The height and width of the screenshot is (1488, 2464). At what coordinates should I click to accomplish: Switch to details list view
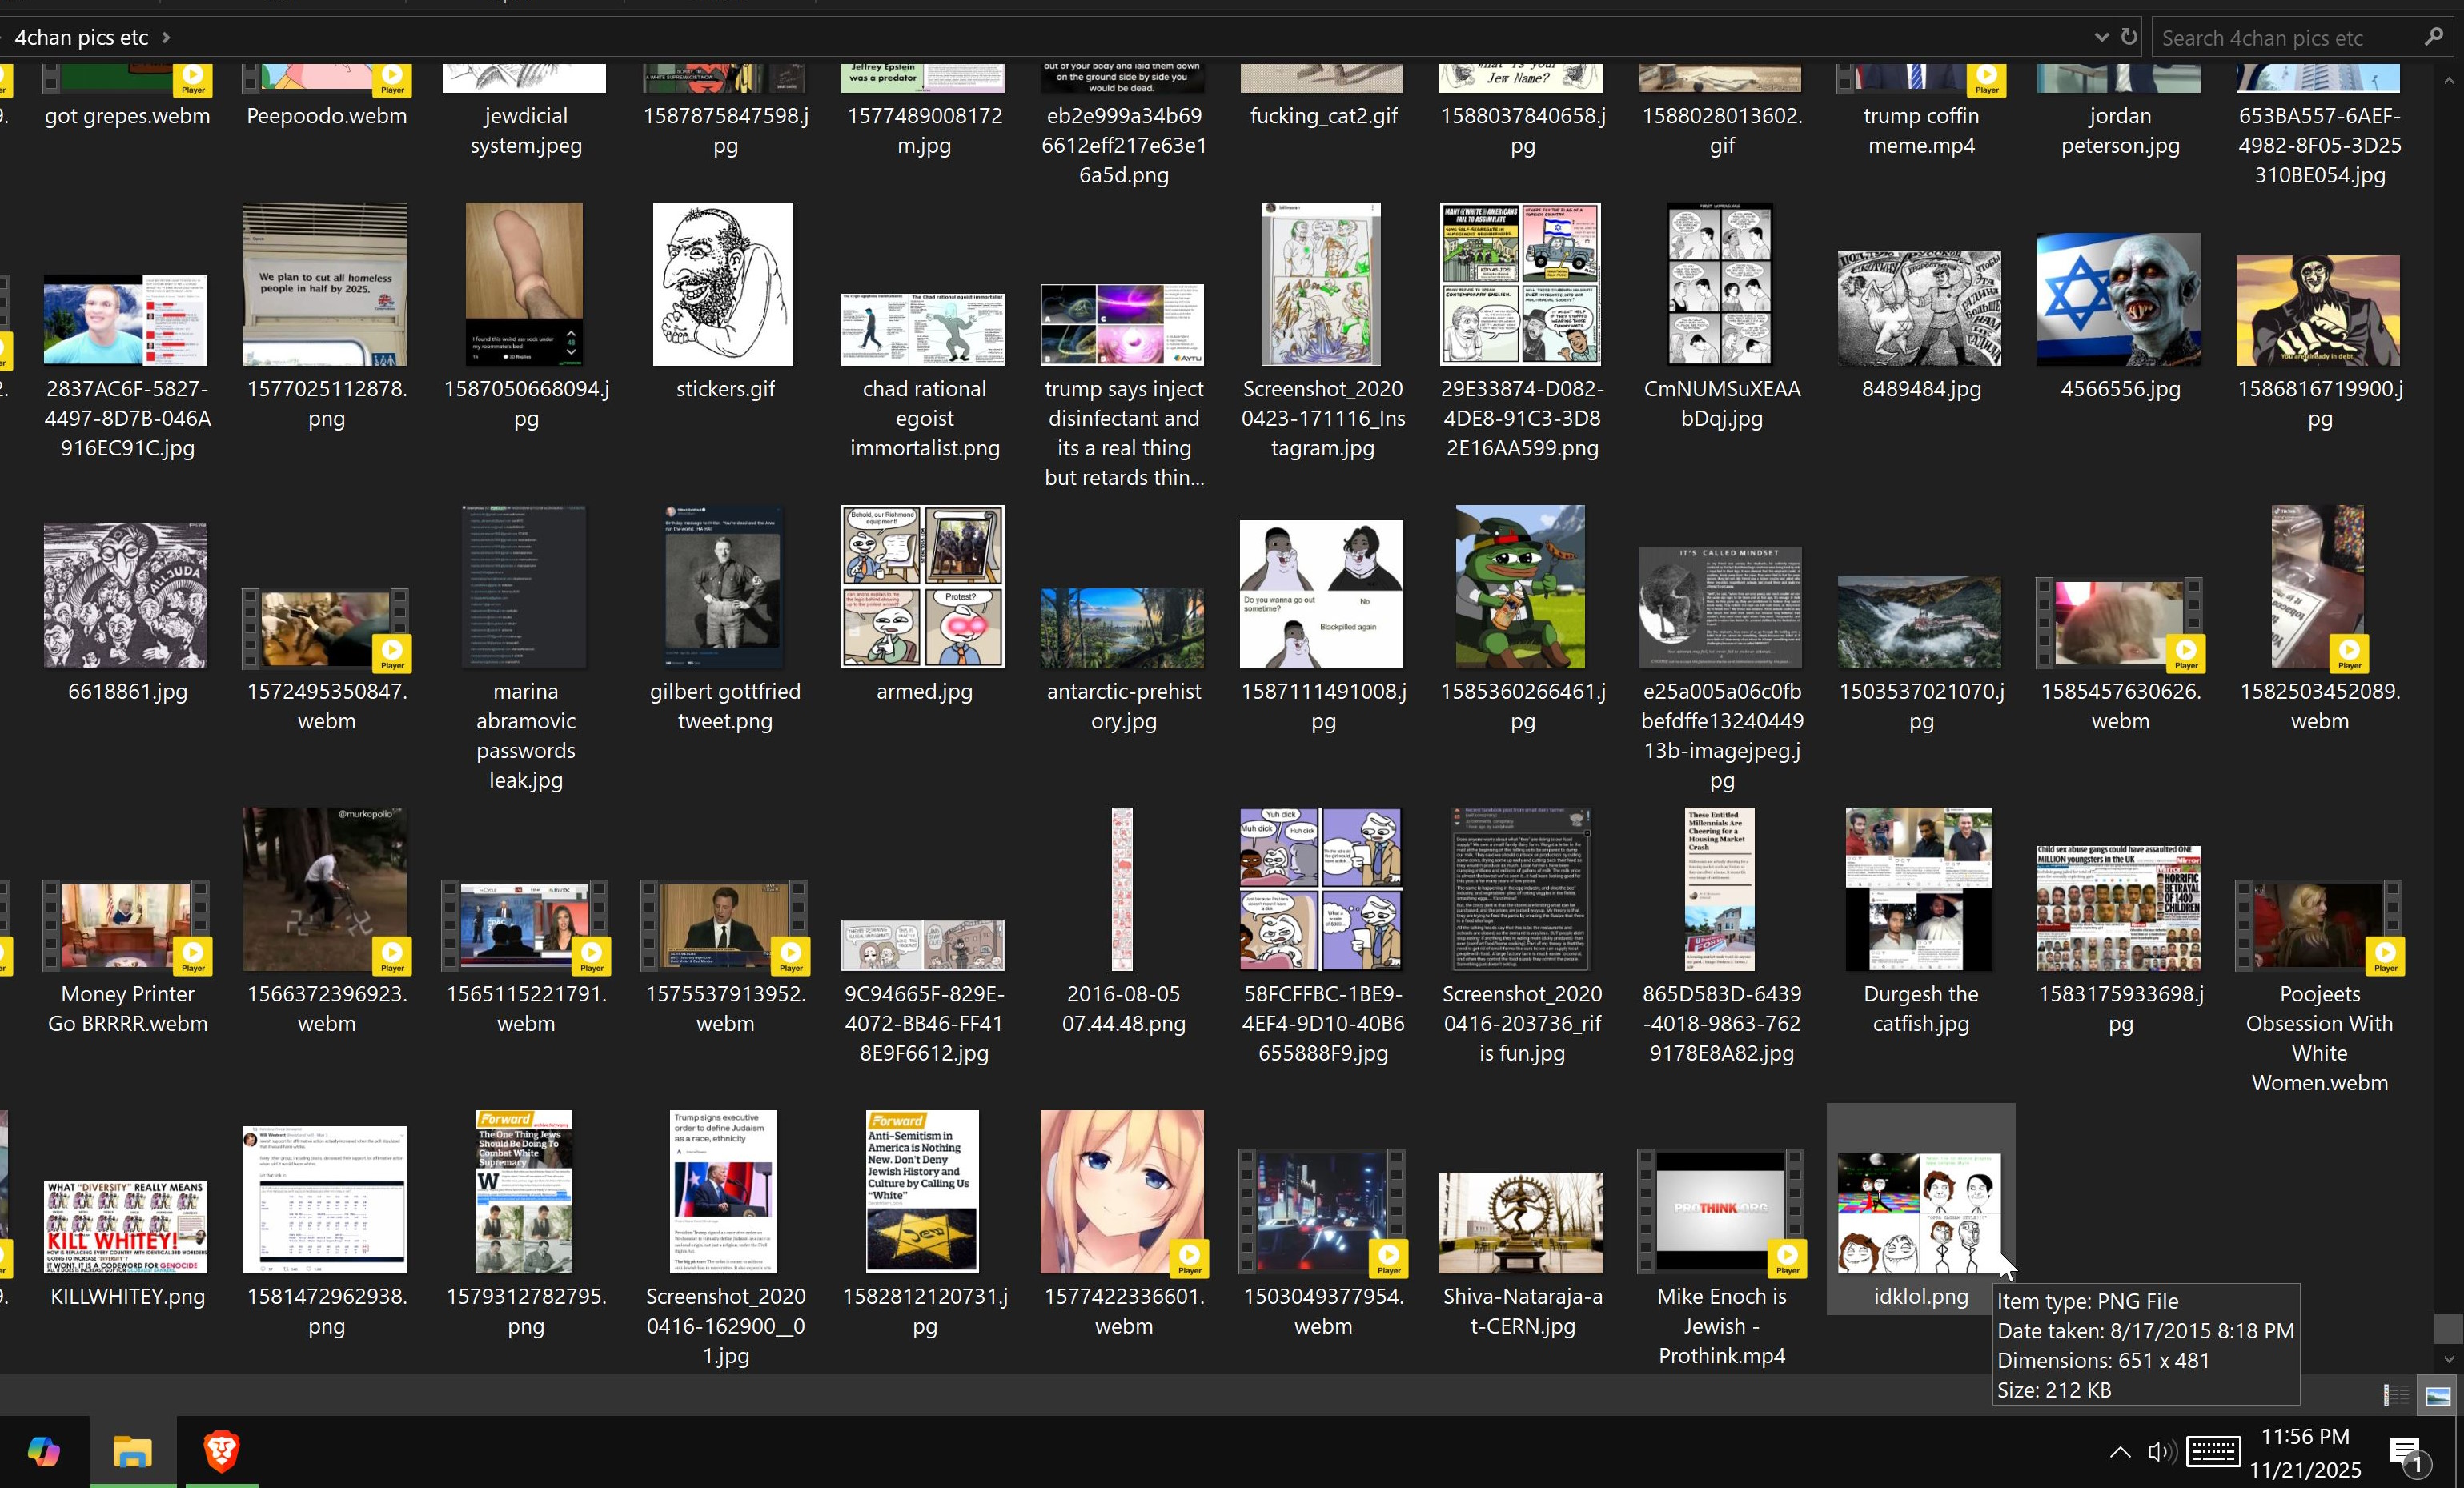[x=2396, y=1395]
